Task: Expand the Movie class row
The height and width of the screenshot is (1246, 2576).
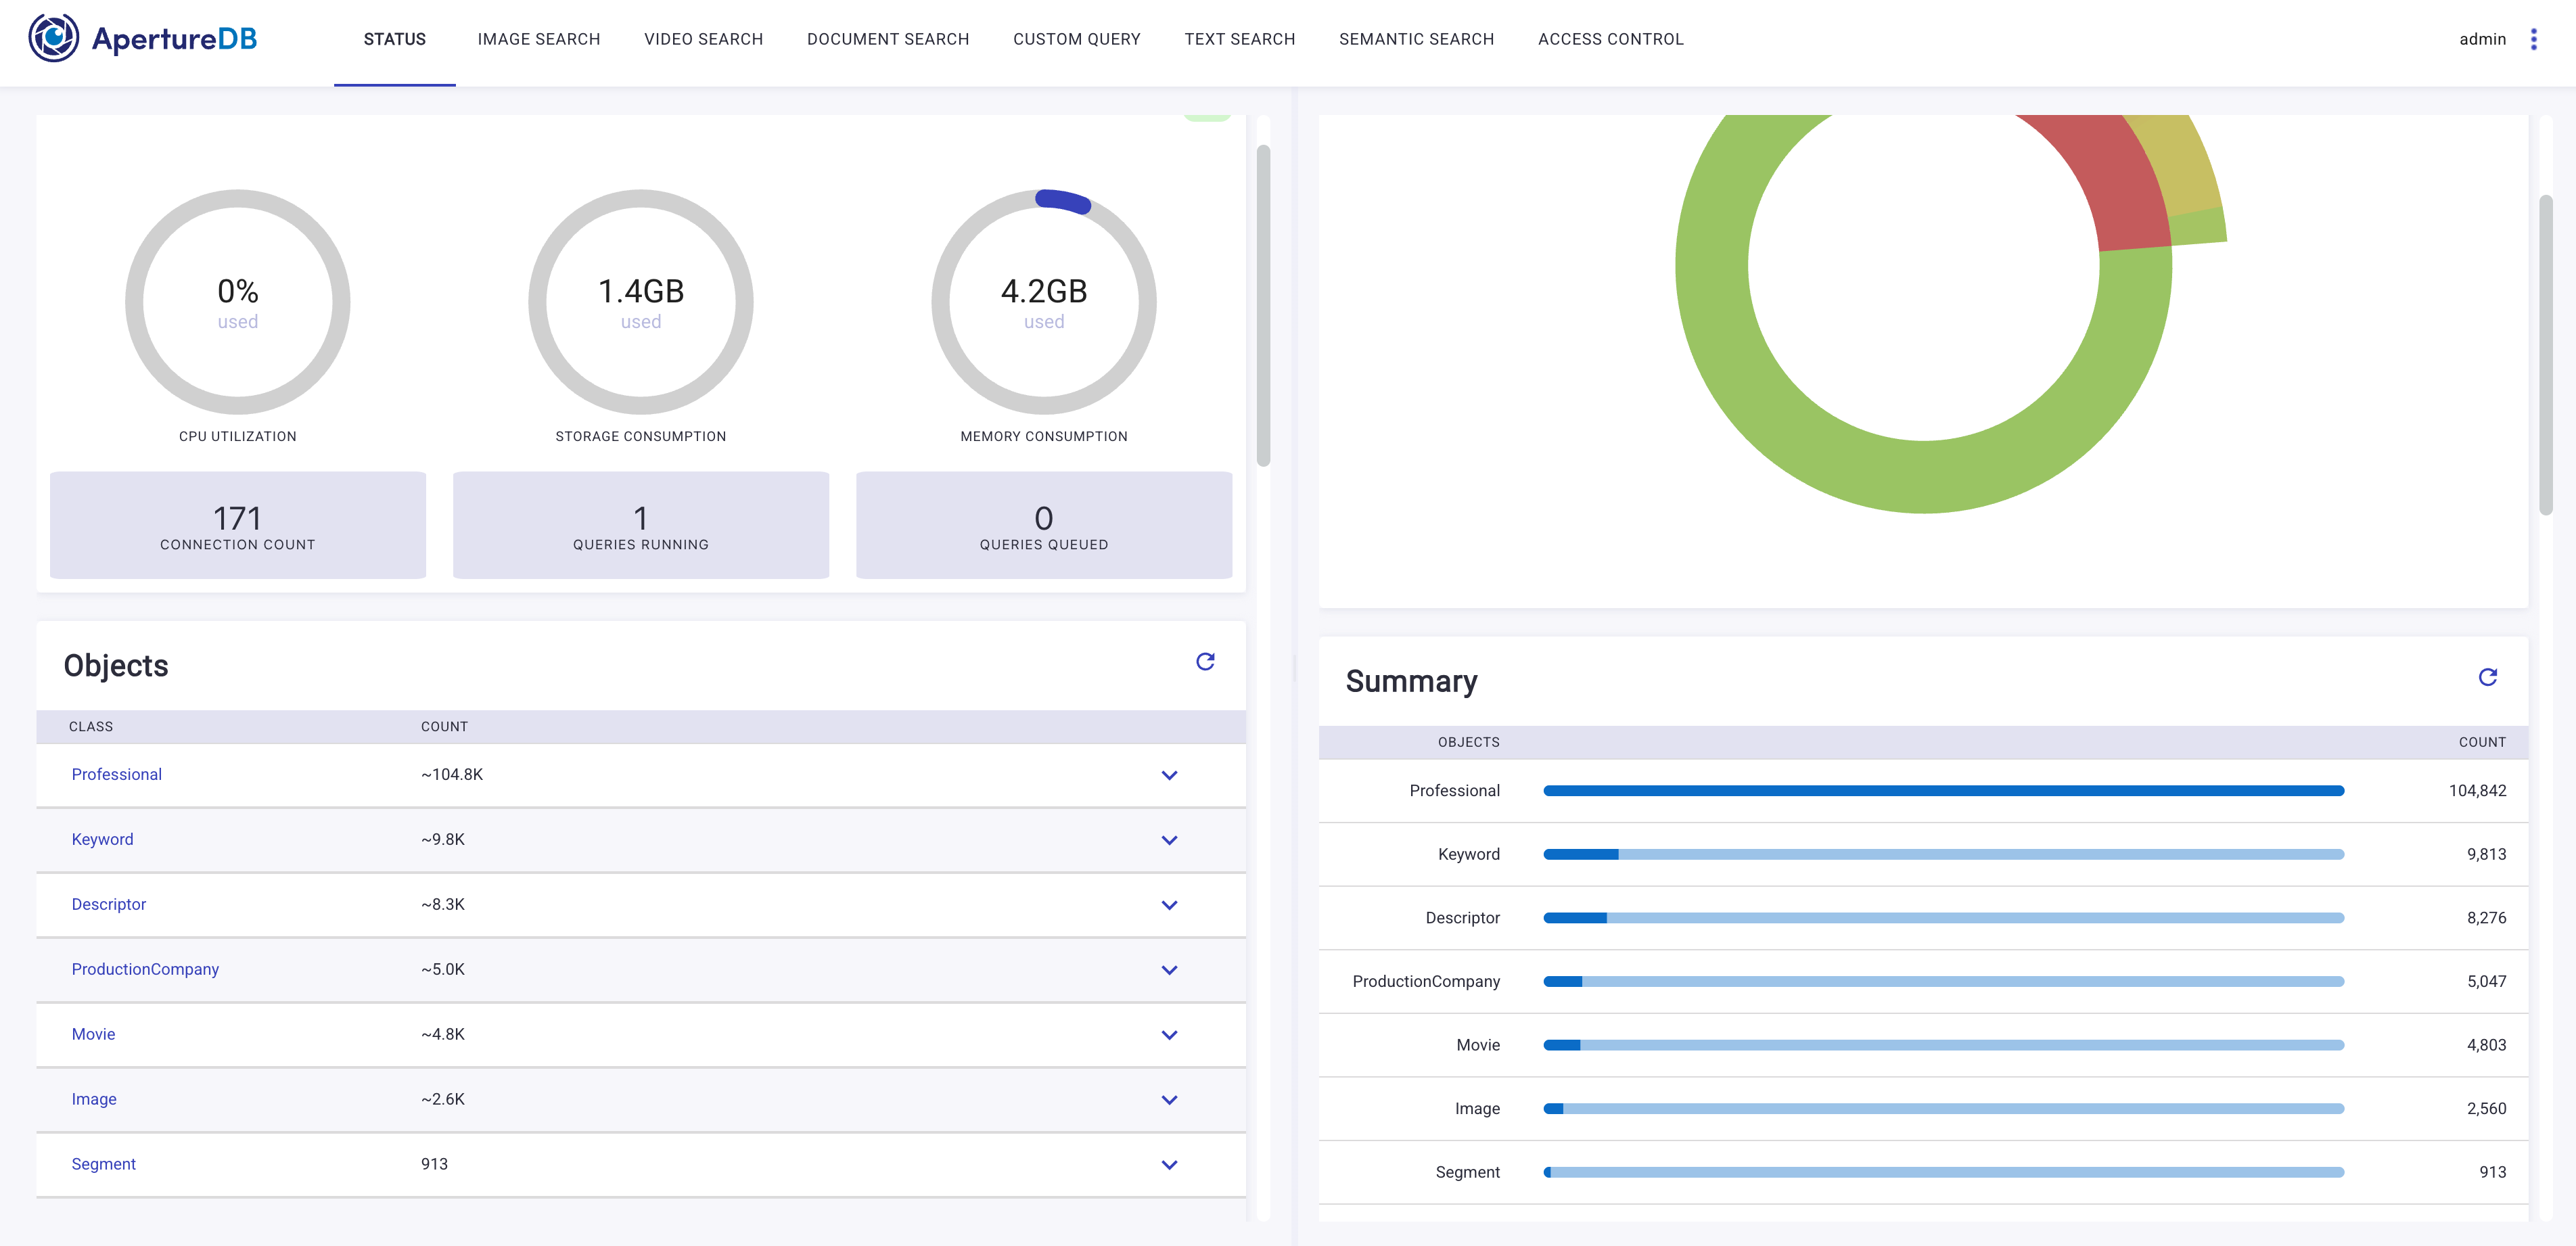Action: [x=1169, y=1035]
